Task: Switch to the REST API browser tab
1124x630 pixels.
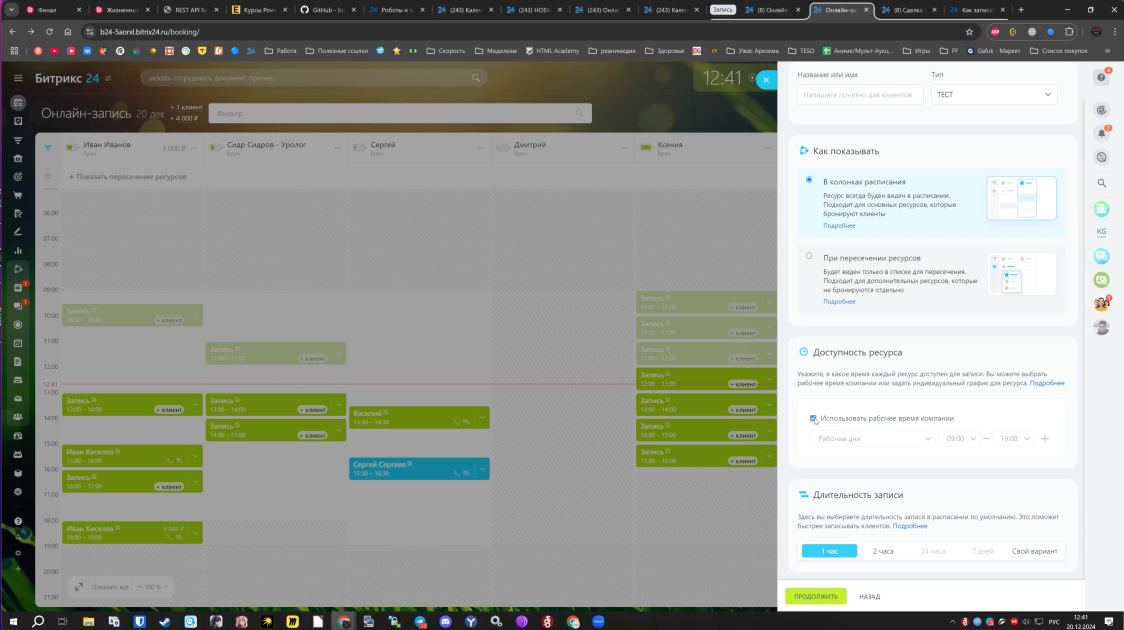Action: pos(189,10)
